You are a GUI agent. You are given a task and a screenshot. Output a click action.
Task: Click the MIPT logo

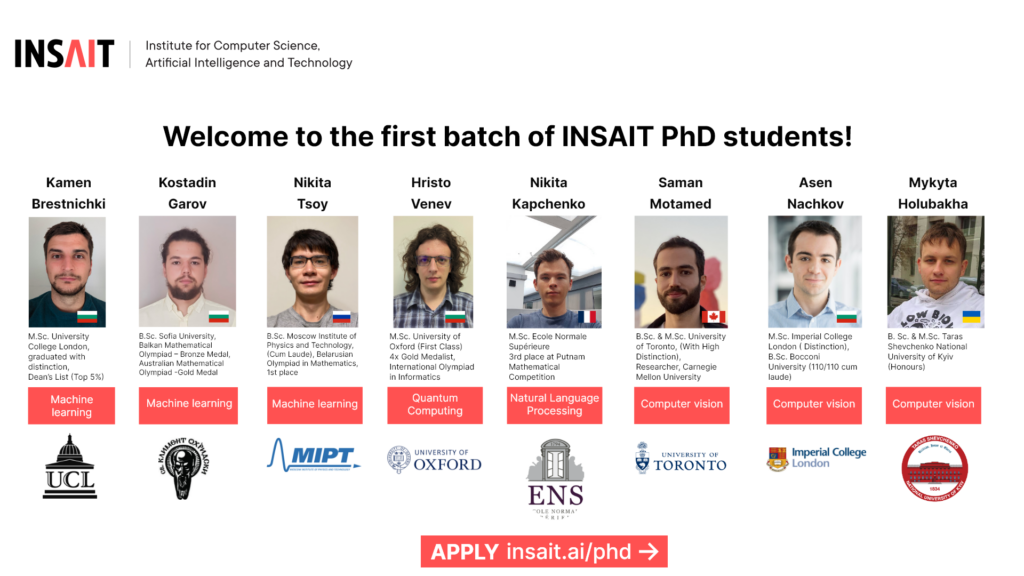[313, 455]
